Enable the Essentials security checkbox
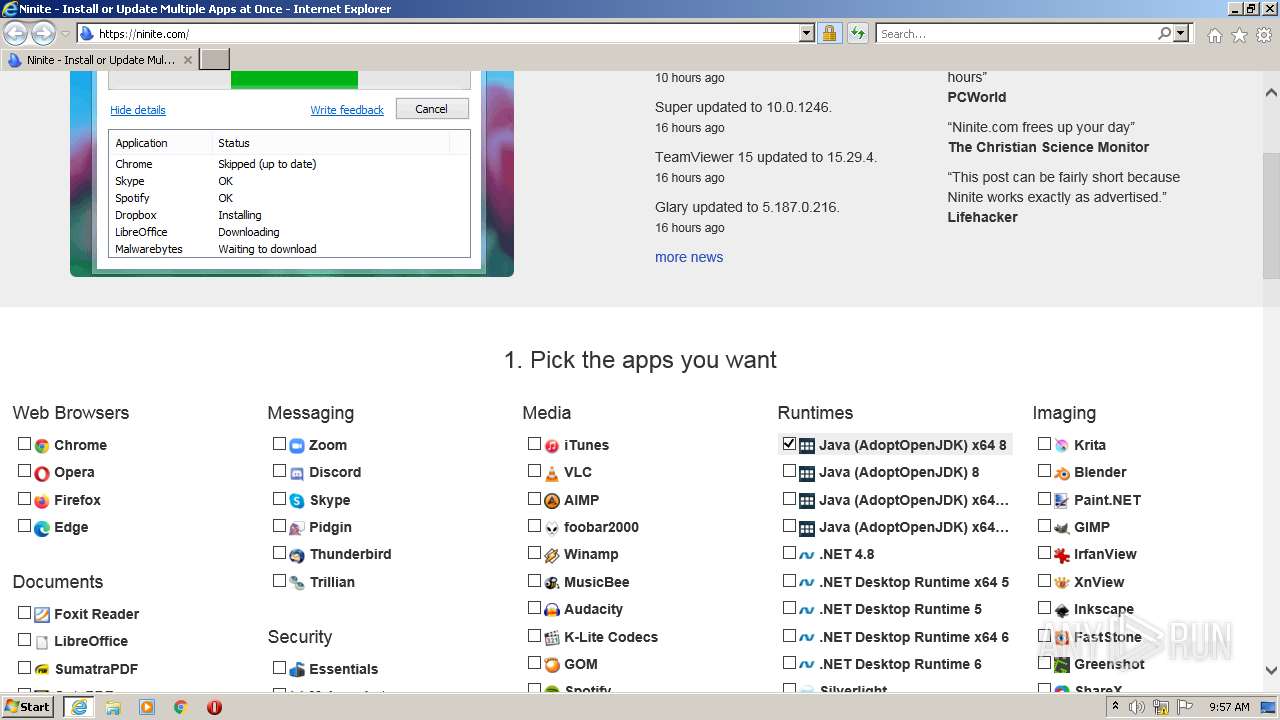 tap(280, 668)
